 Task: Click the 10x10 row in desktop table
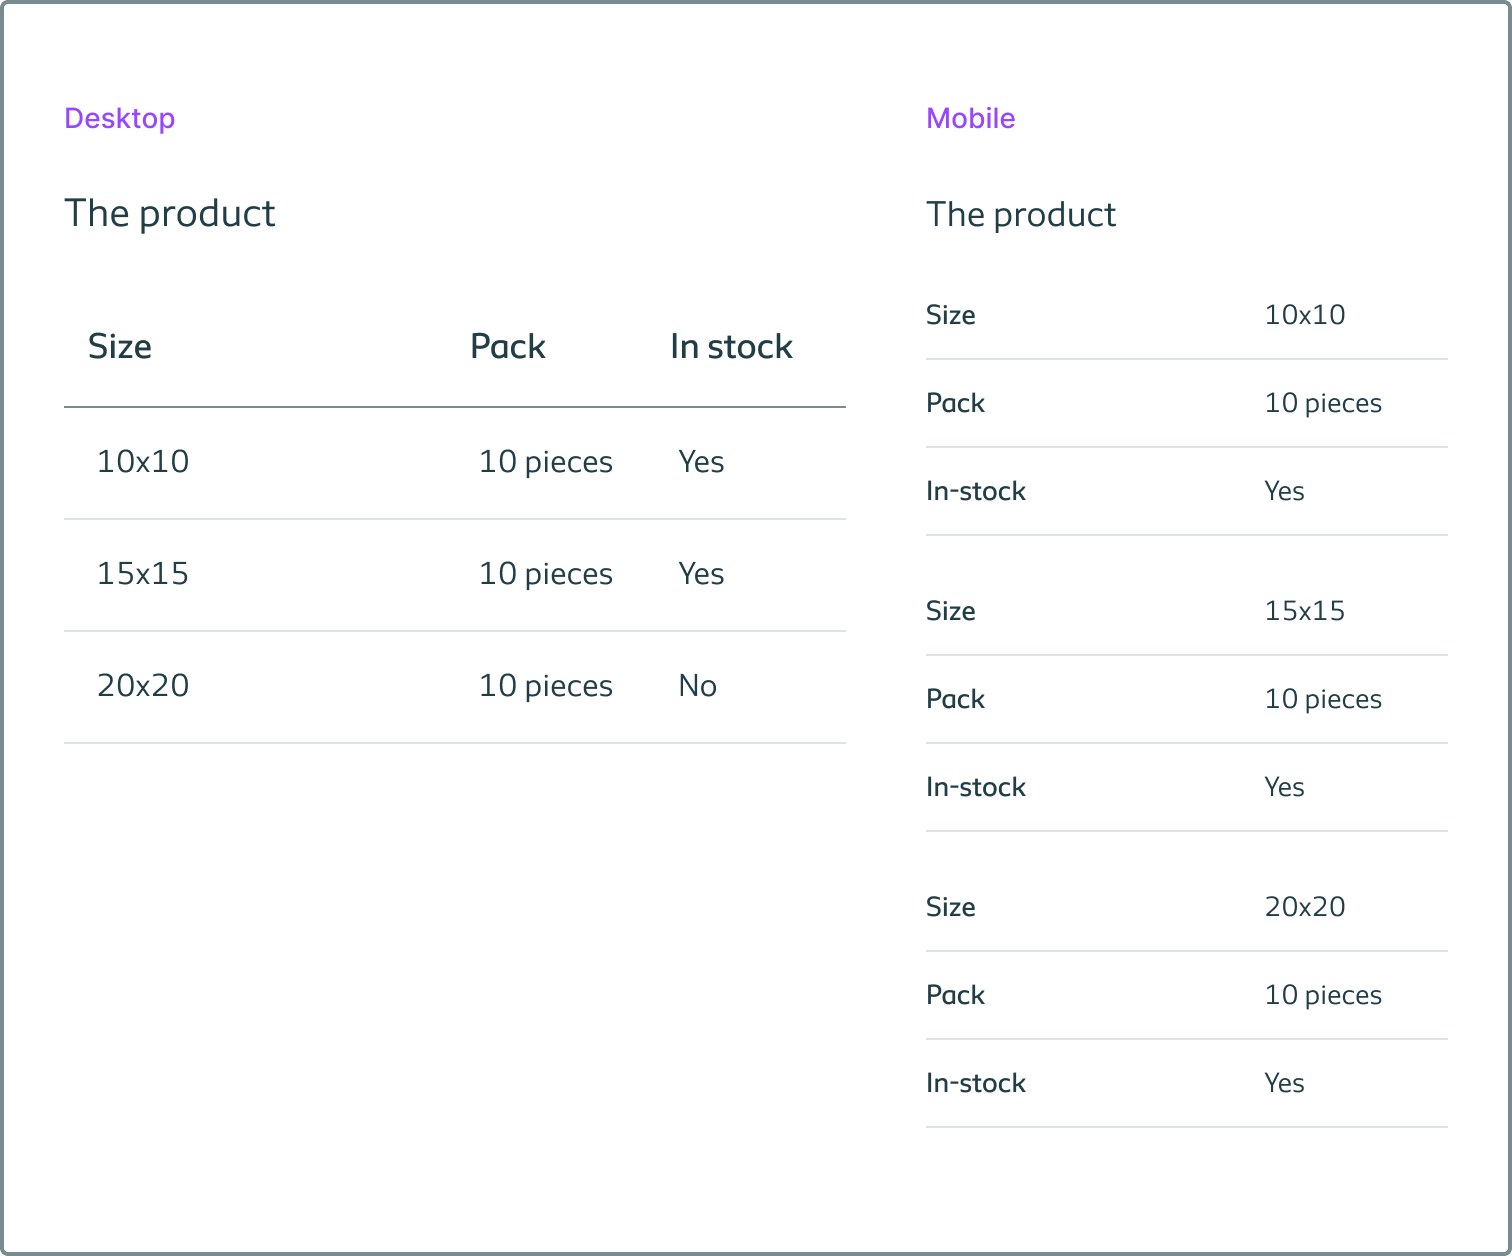[143, 461]
